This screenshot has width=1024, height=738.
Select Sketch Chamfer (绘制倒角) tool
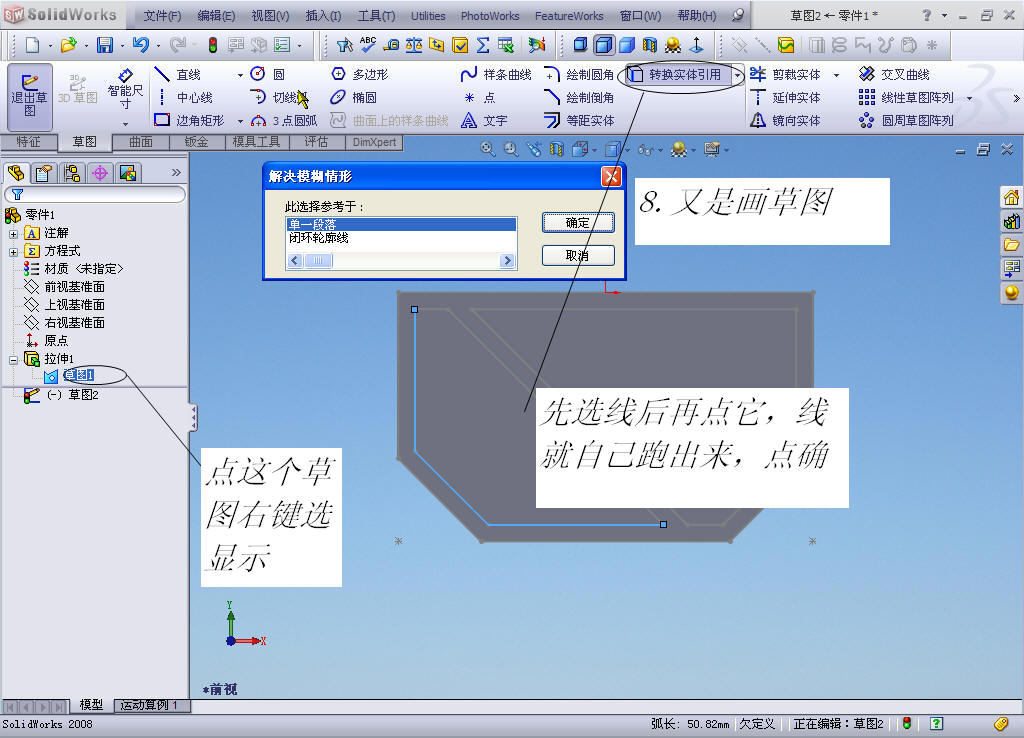point(579,97)
